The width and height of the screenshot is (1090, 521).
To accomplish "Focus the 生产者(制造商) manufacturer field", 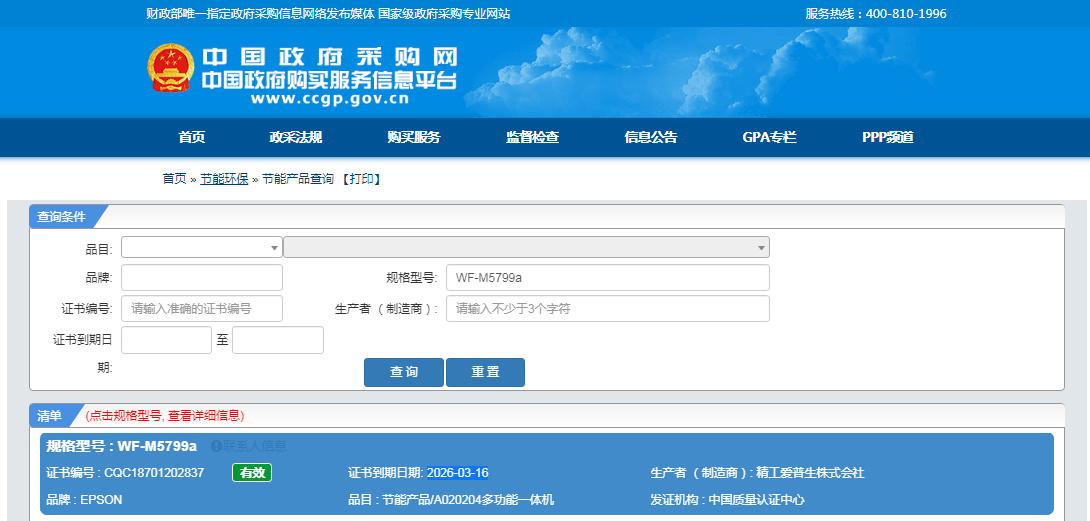I will point(608,309).
